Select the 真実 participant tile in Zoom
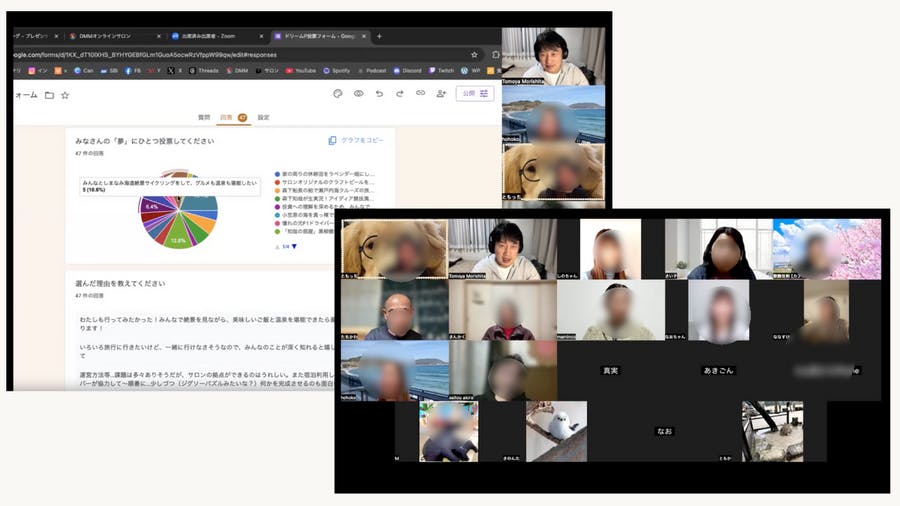The width and height of the screenshot is (900, 506). pyautogui.click(x=611, y=371)
